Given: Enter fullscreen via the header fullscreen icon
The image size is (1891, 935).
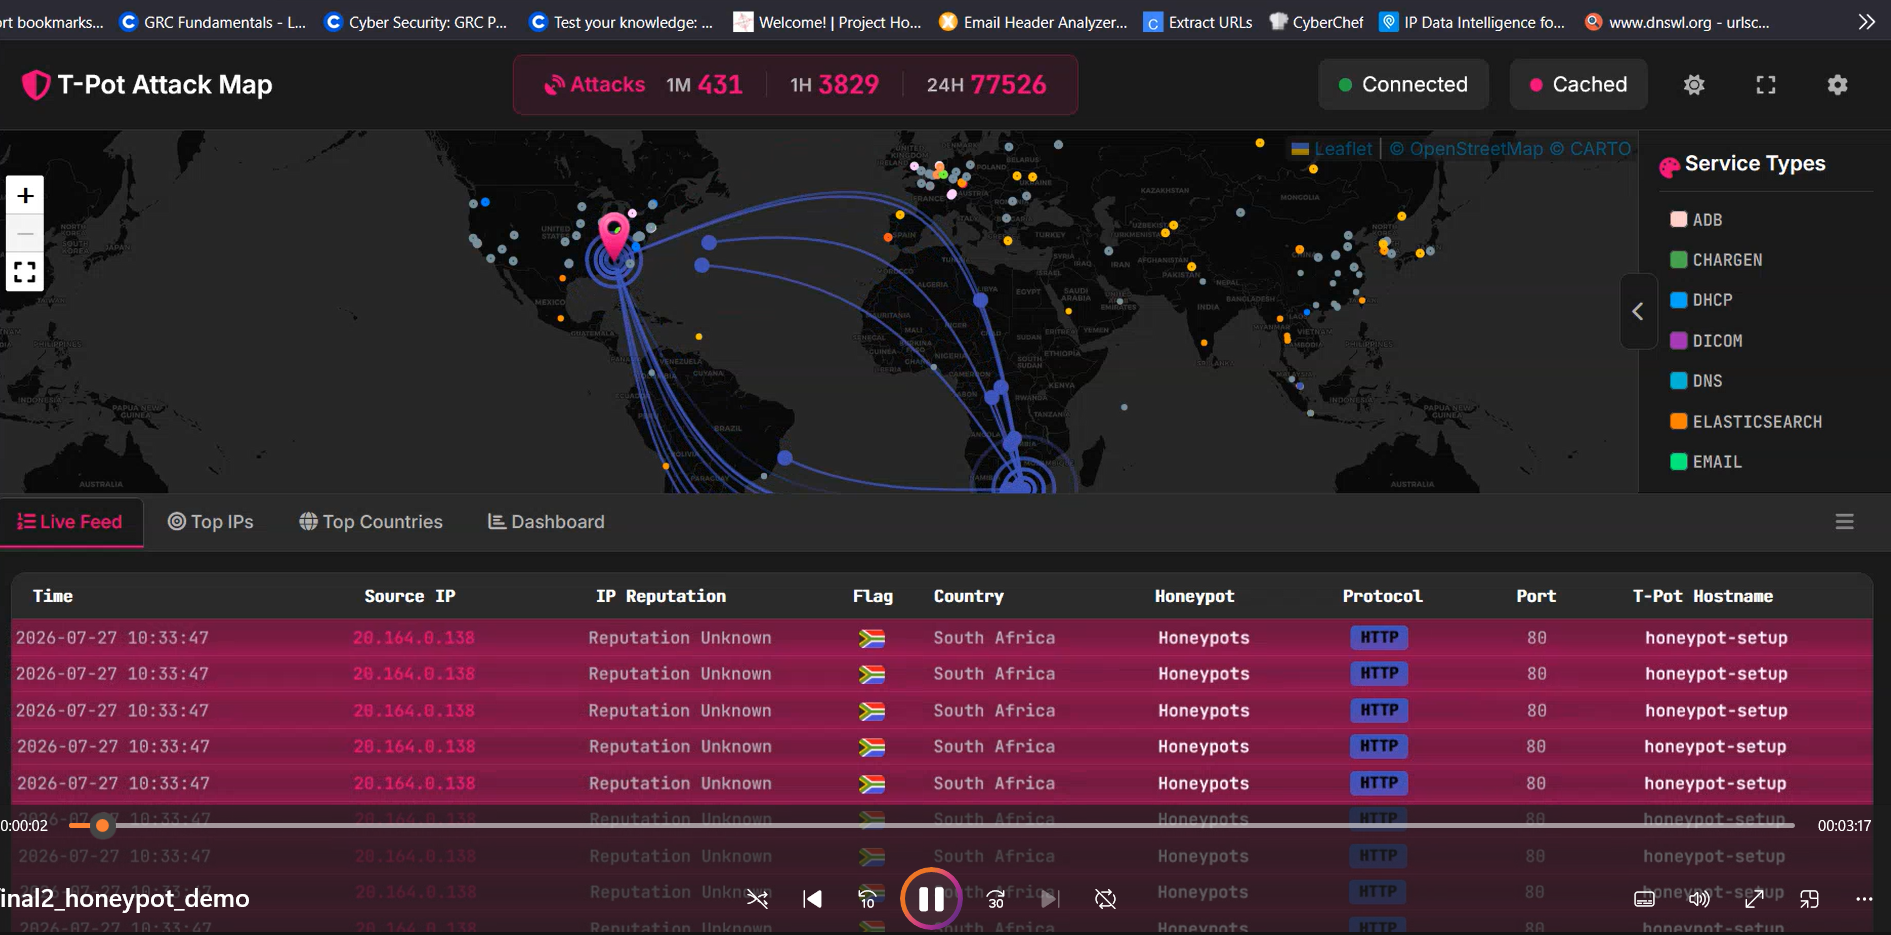Looking at the screenshot, I should click(x=1766, y=85).
